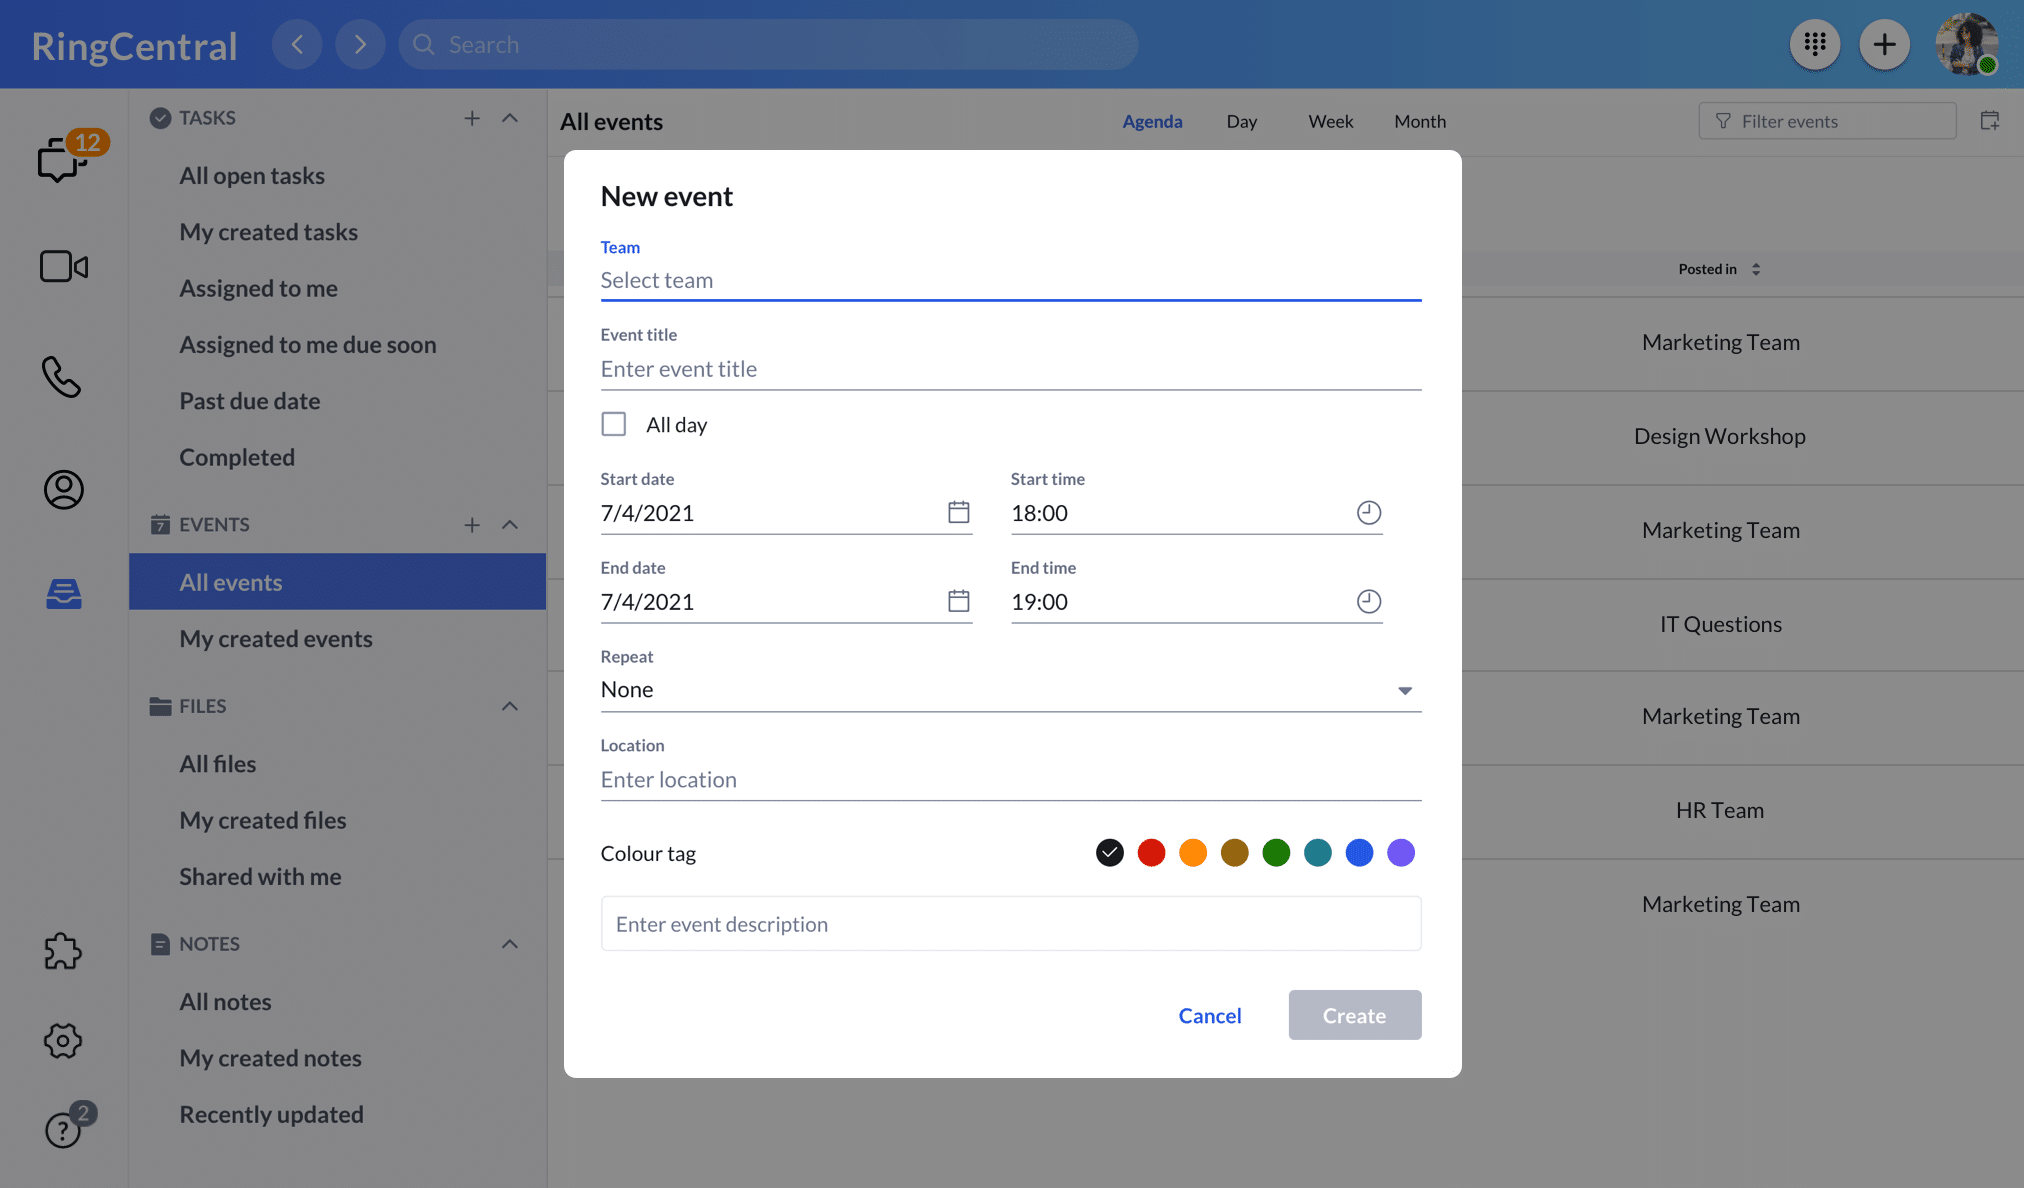This screenshot has width=2024, height=1188.
Task: Open the phone calls icon
Action: coord(61,377)
